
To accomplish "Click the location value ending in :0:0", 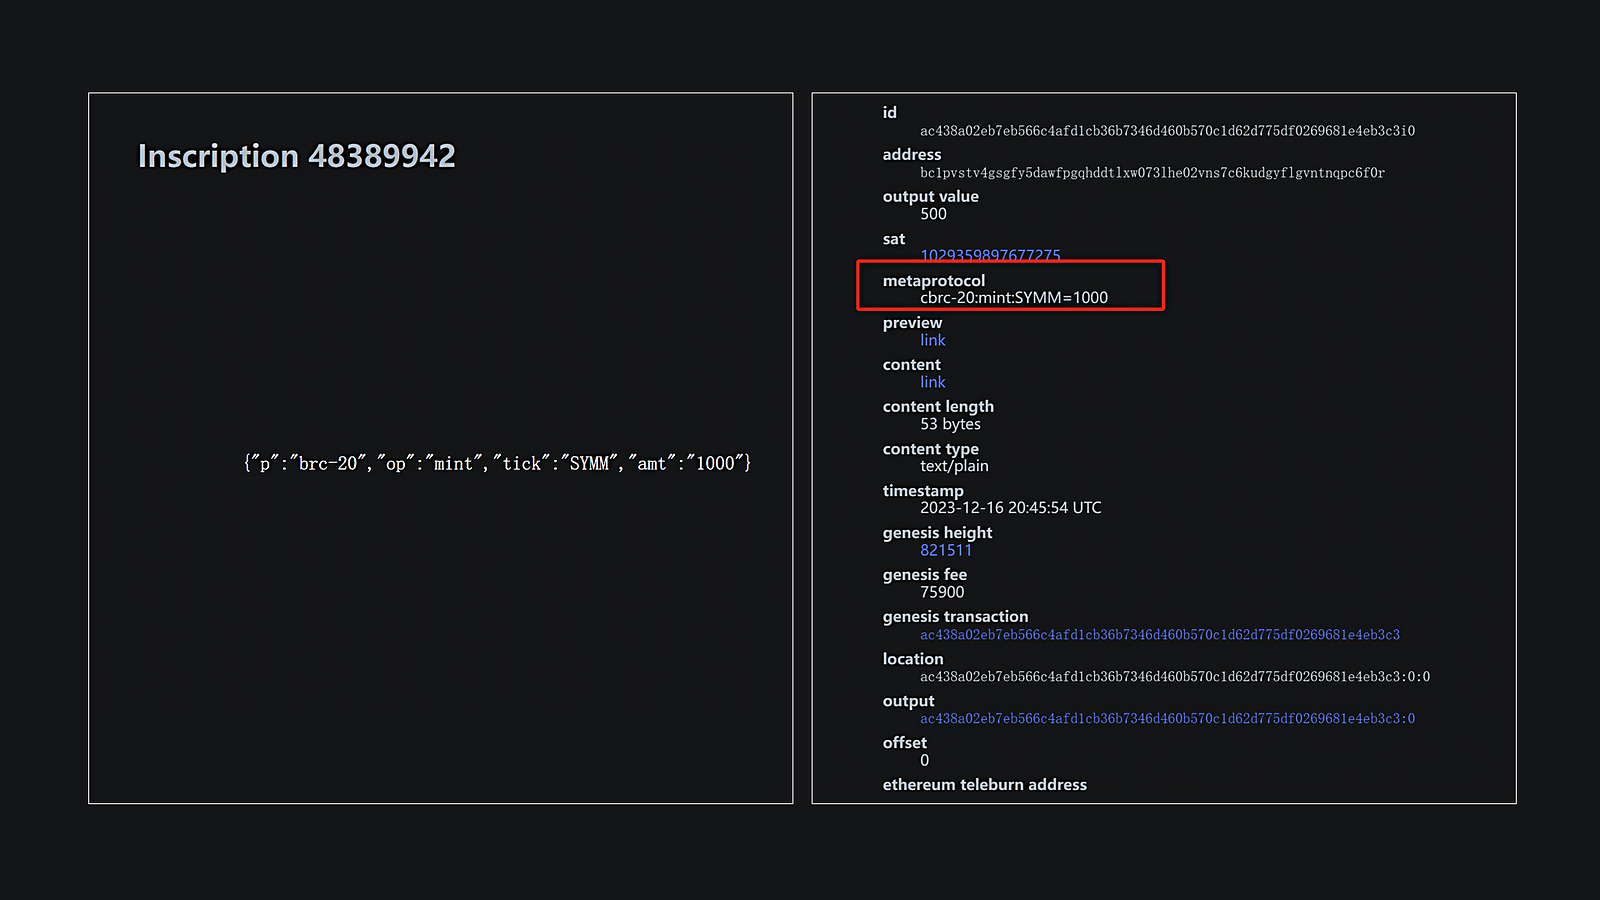I will point(1174,677).
